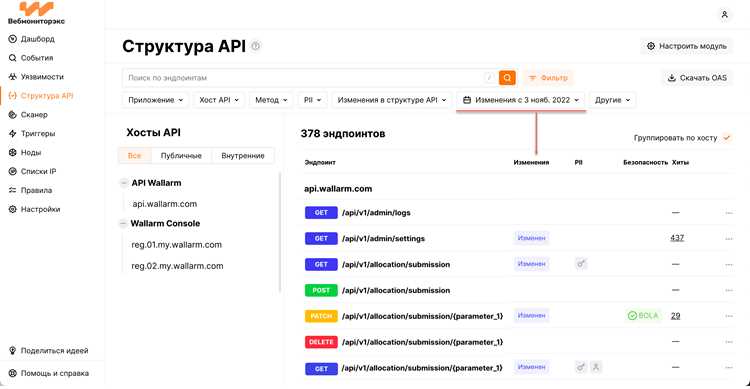Click the Вебмониторэкс logo

click(36, 12)
